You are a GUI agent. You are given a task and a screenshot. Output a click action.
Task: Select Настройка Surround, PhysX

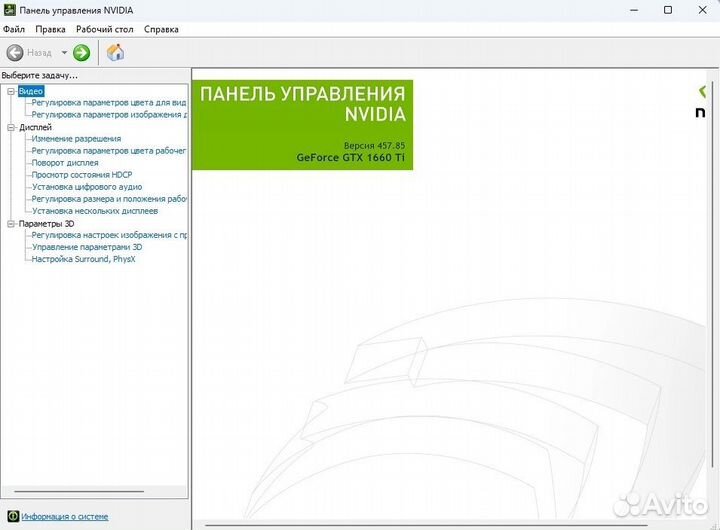click(83, 259)
